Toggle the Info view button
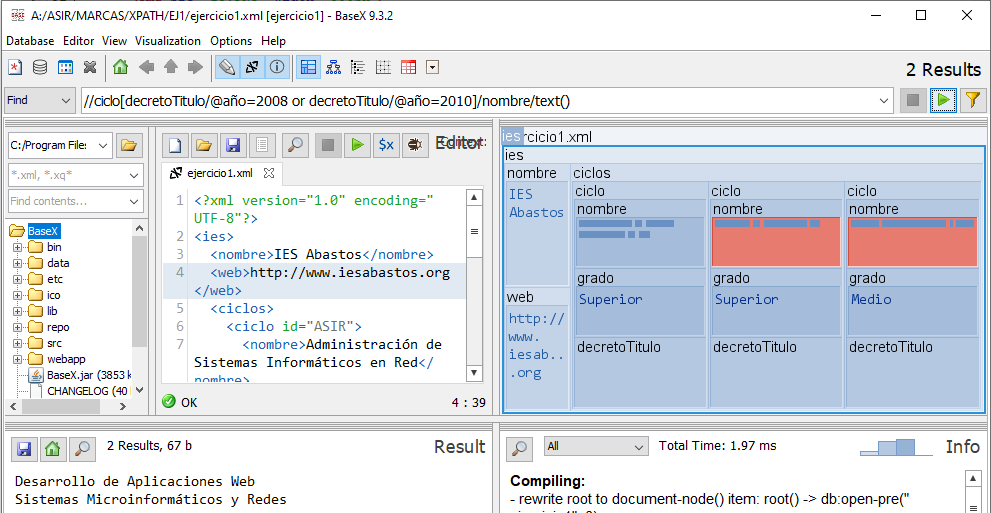This screenshot has width=991, height=513. tap(278, 68)
